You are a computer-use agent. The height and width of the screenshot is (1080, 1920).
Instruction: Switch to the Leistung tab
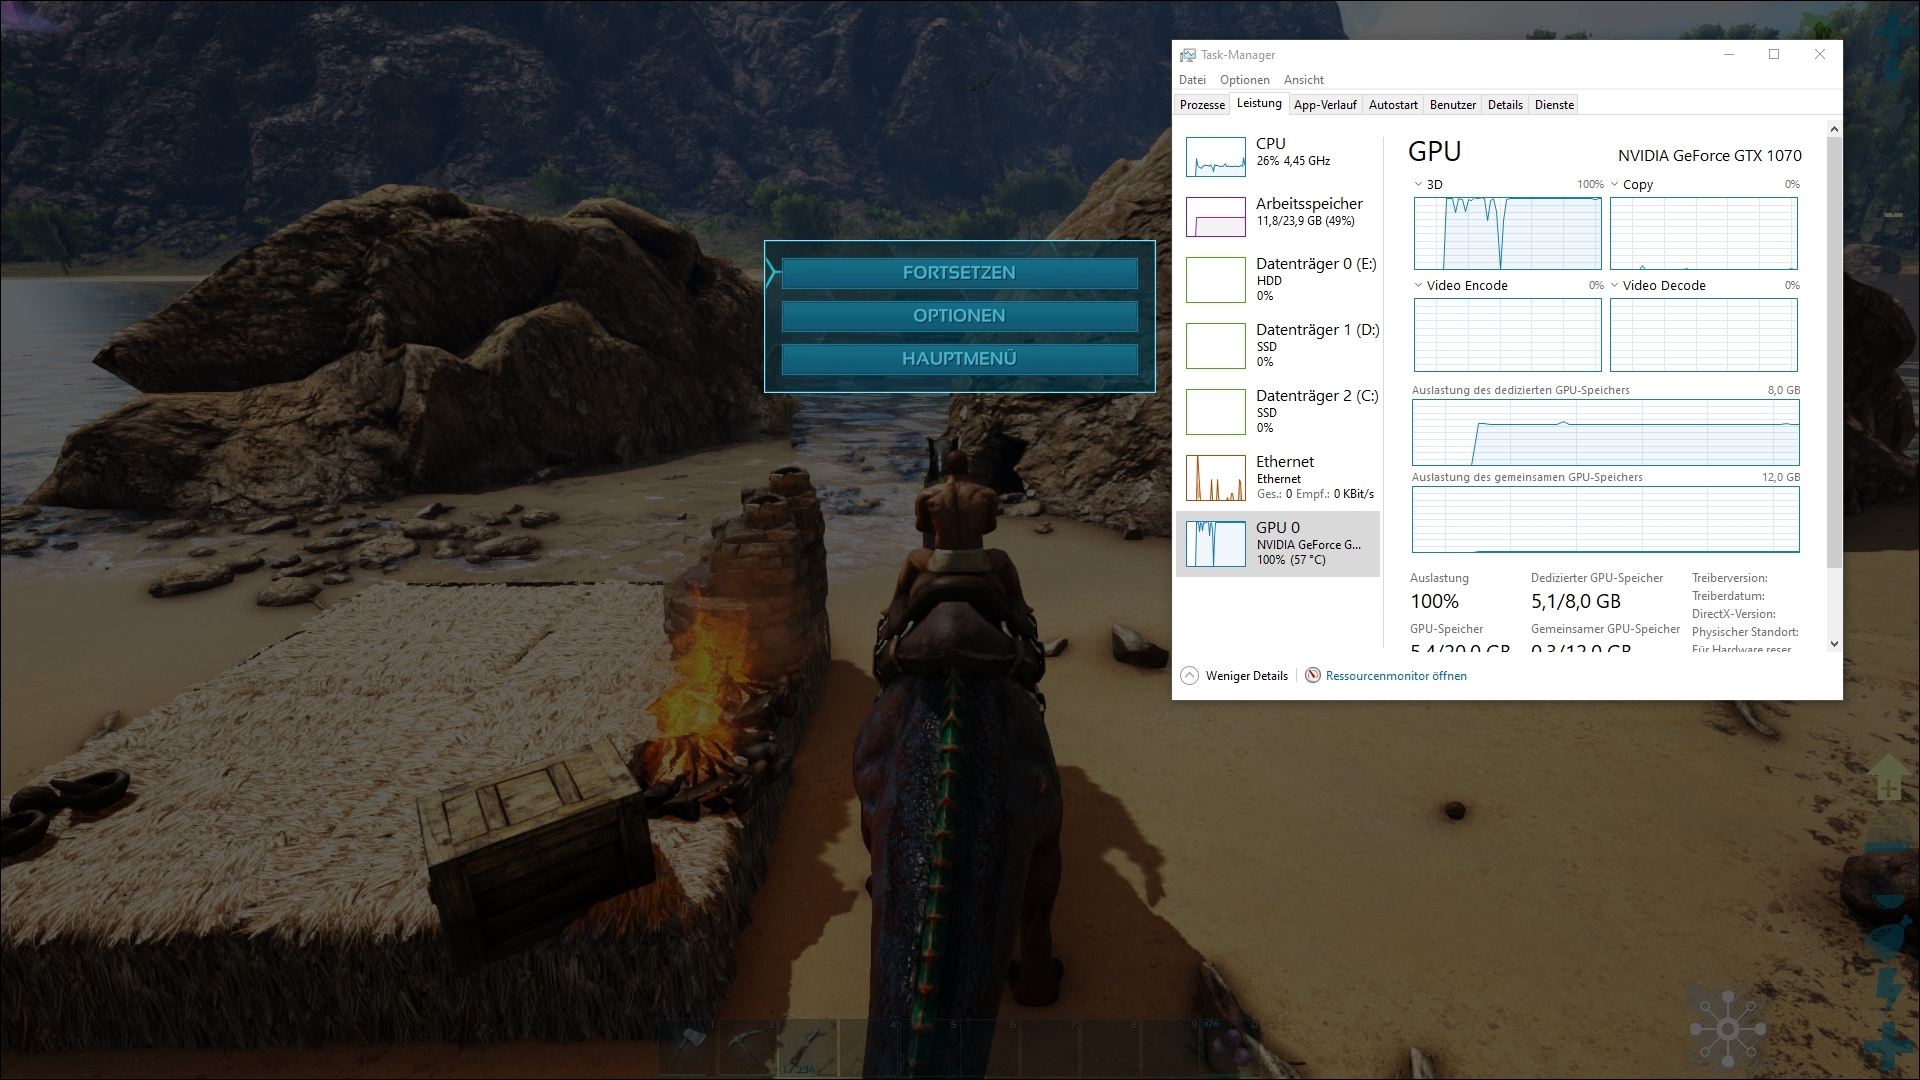pyautogui.click(x=1259, y=103)
